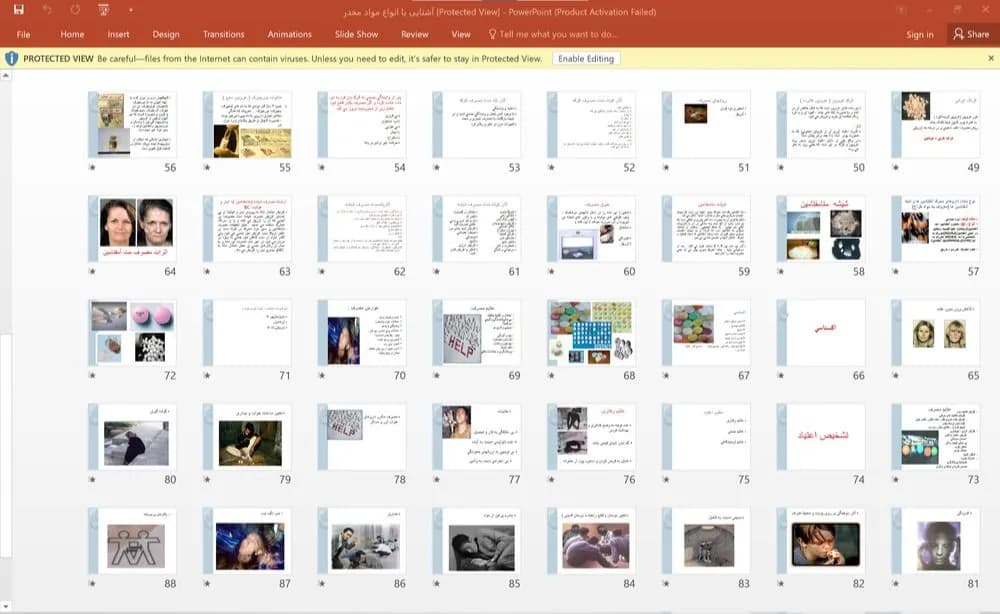Viewport: 1000px width, 614px height.
Task: Switch to the Transitions tab
Action: click(x=223, y=34)
